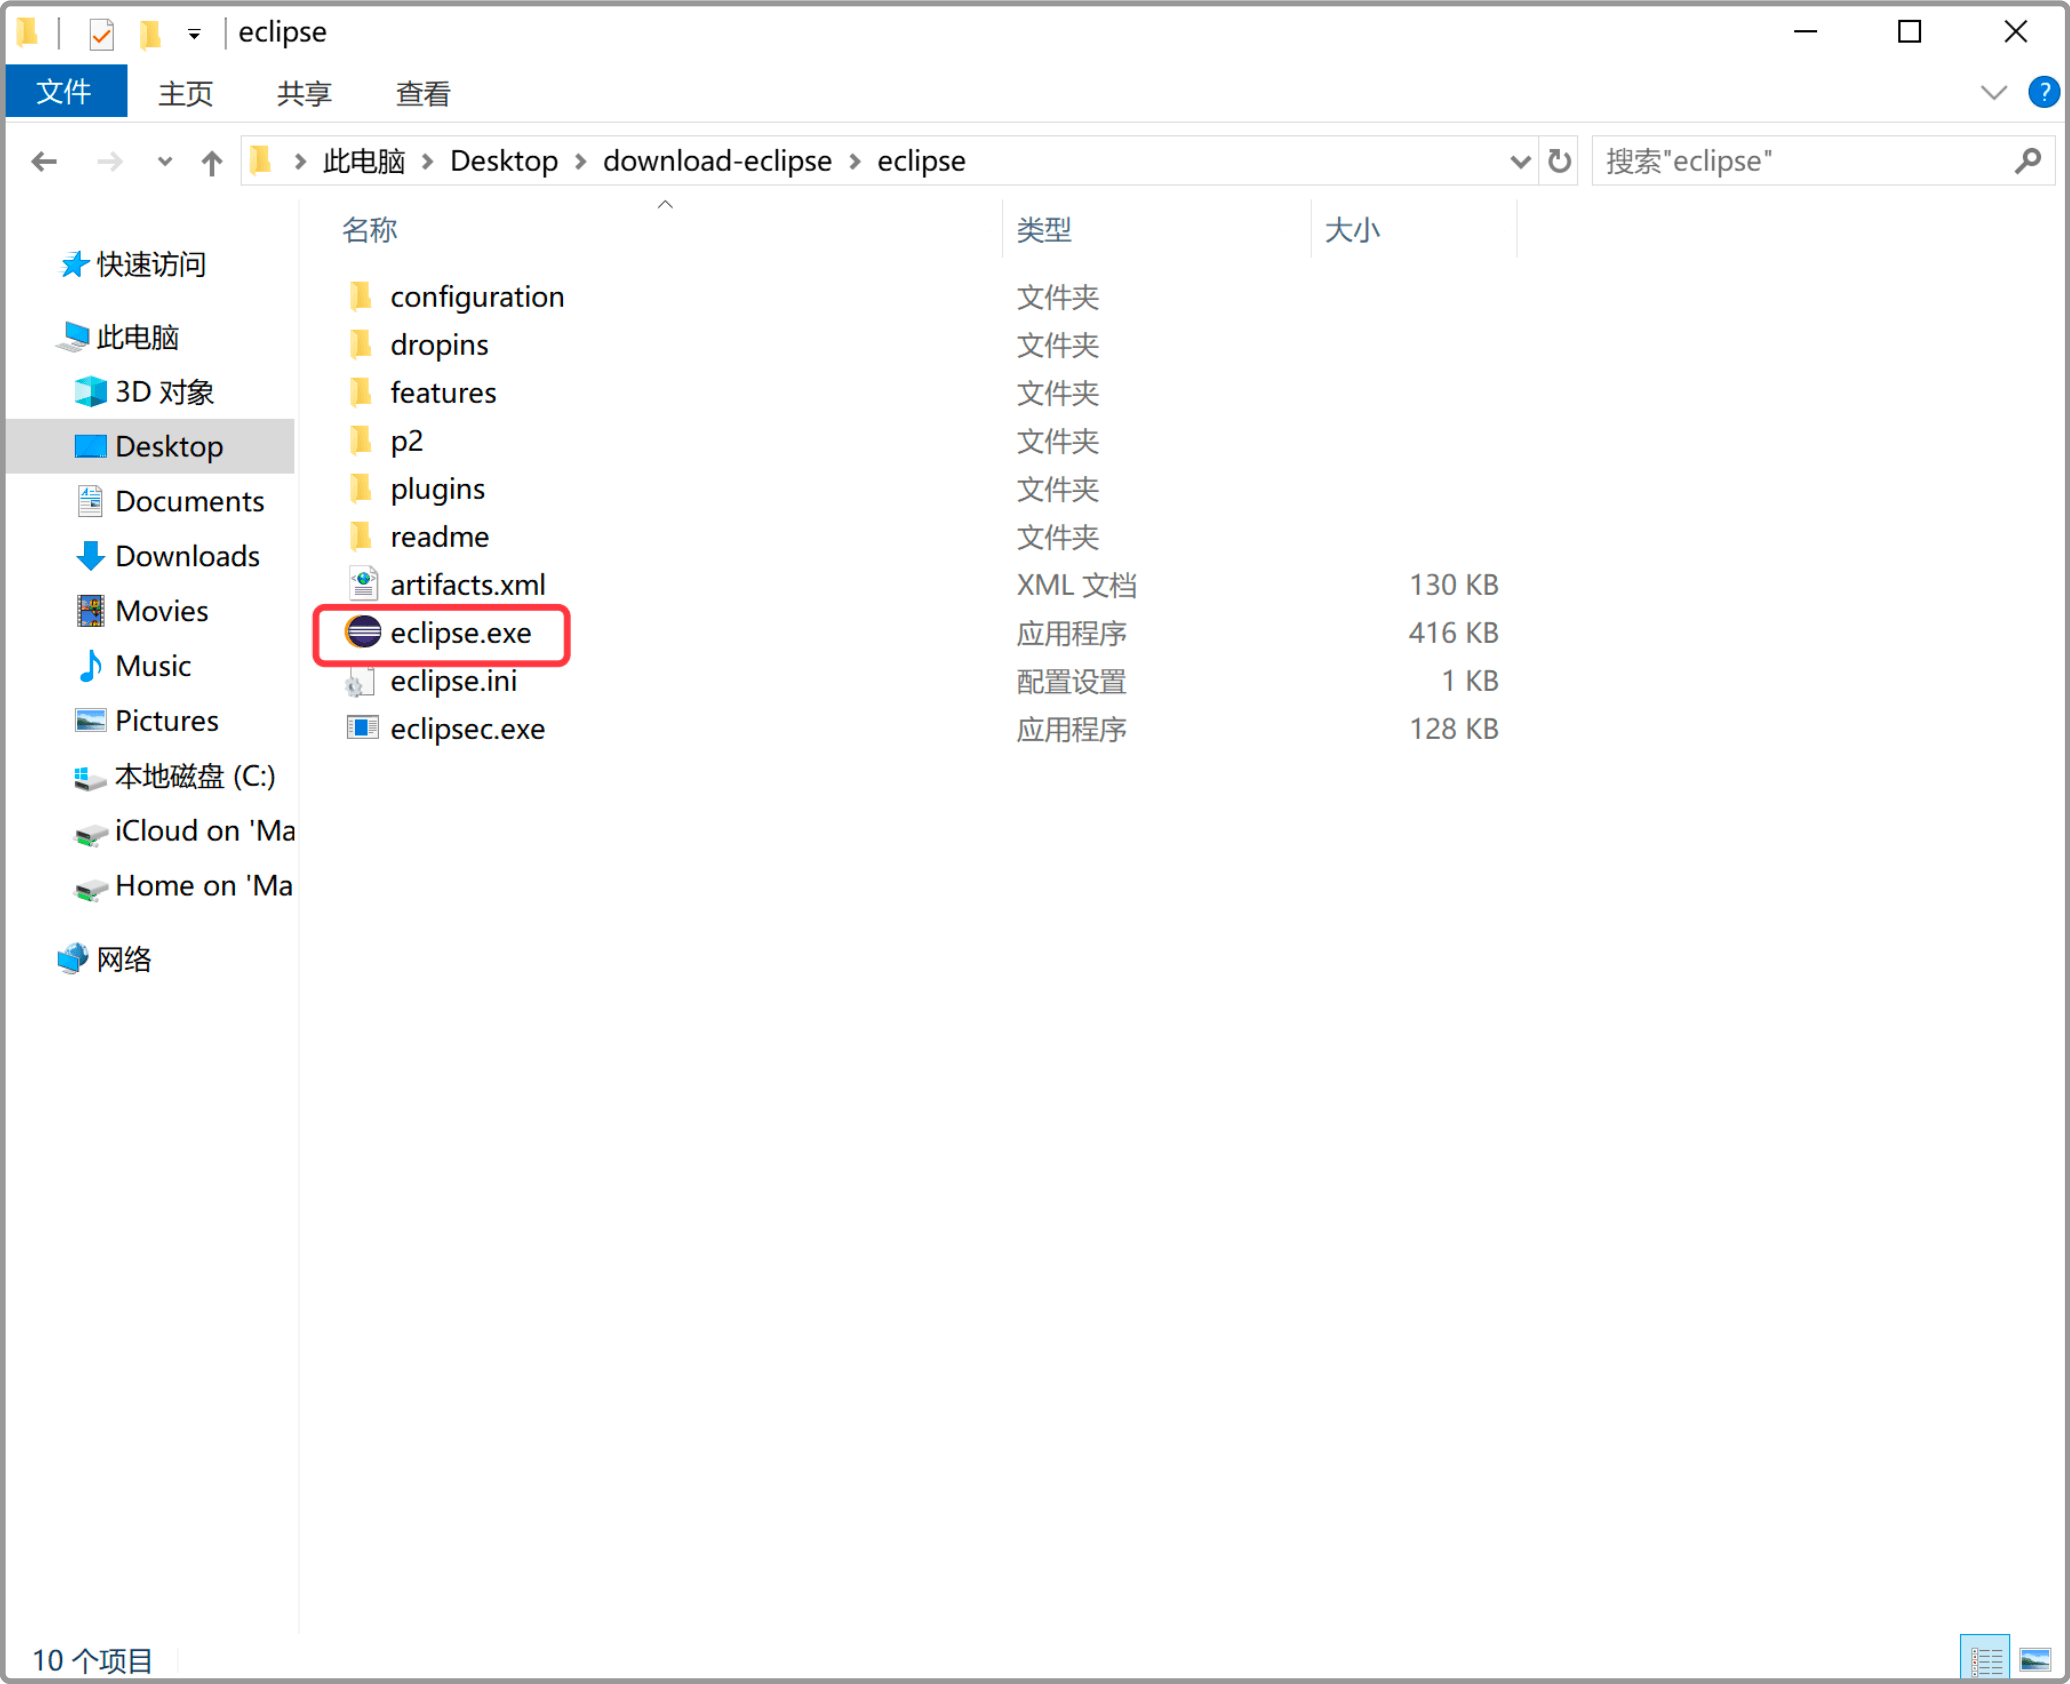Minimize the eclipse Explorer window
The height and width of the screenshot is (1684, 2070).
1805,32
